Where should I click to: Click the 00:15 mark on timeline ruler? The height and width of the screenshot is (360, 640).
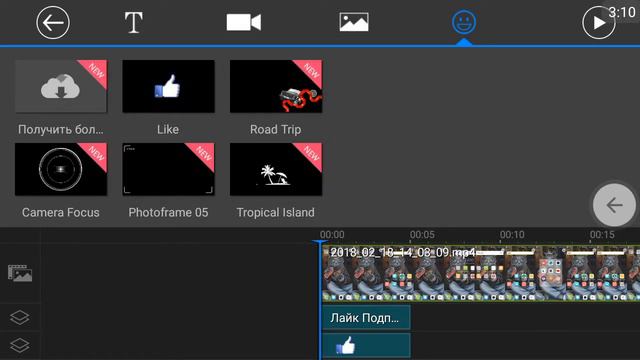602,235
